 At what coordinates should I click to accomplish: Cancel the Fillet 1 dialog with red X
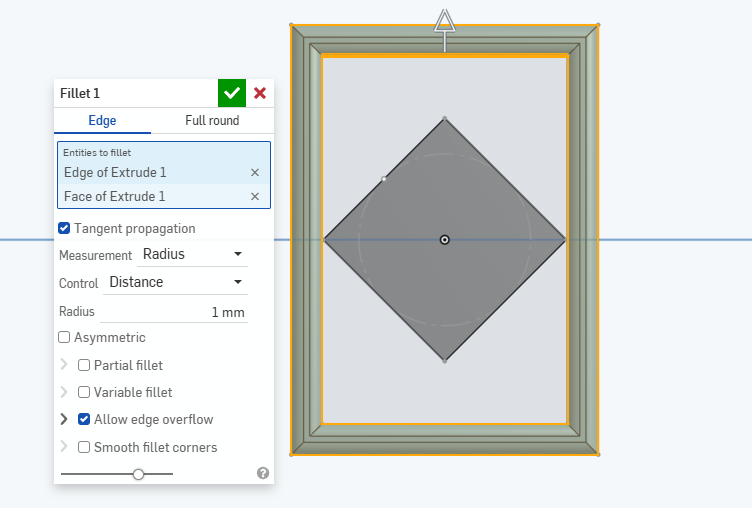pos(260,93)
